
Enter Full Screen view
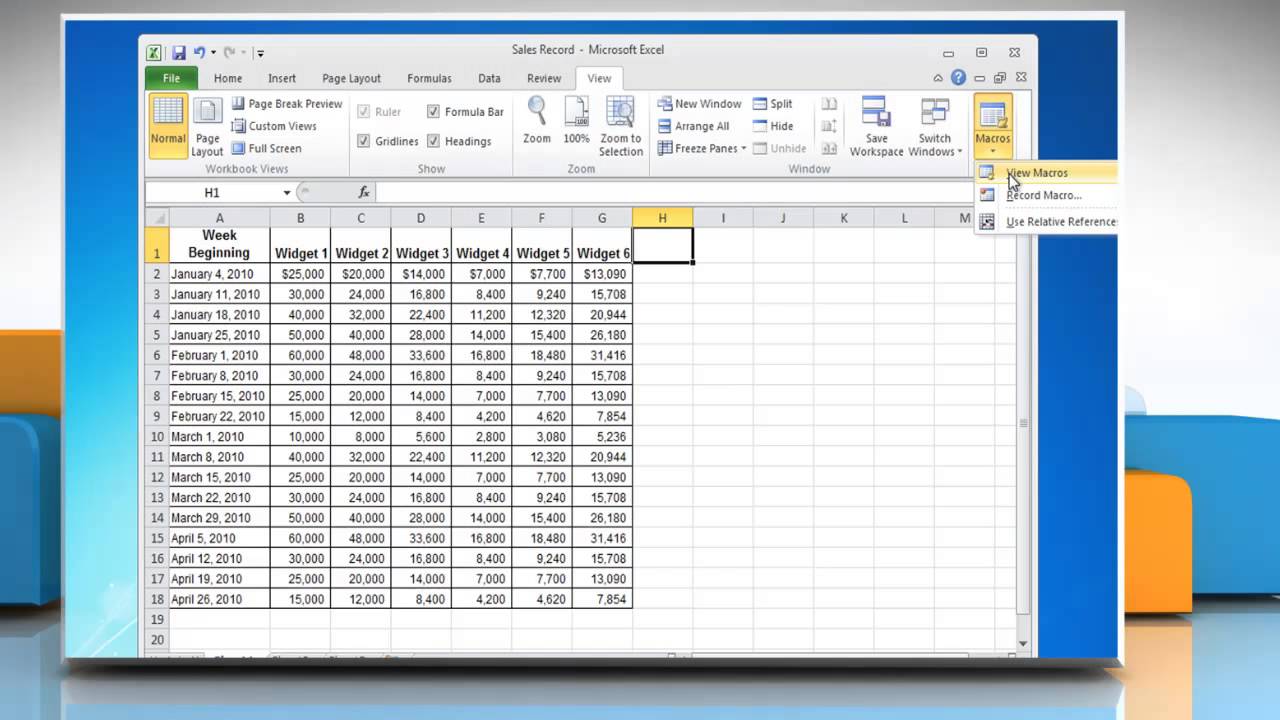point(266,148)
